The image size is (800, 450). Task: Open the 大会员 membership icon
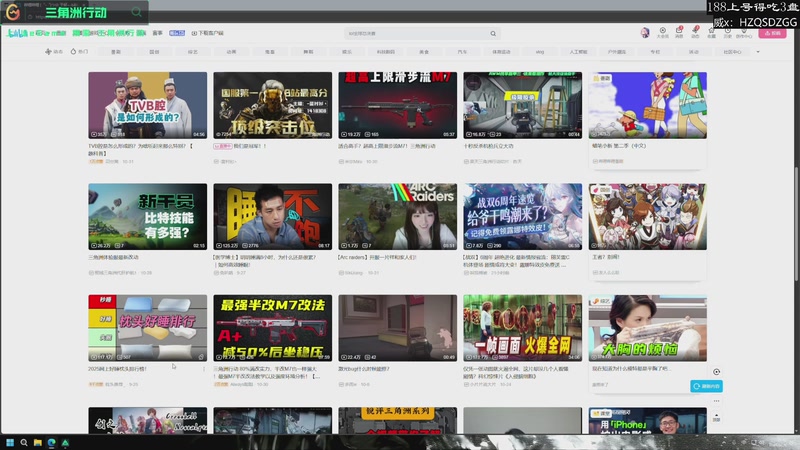(x=662, y=33)
